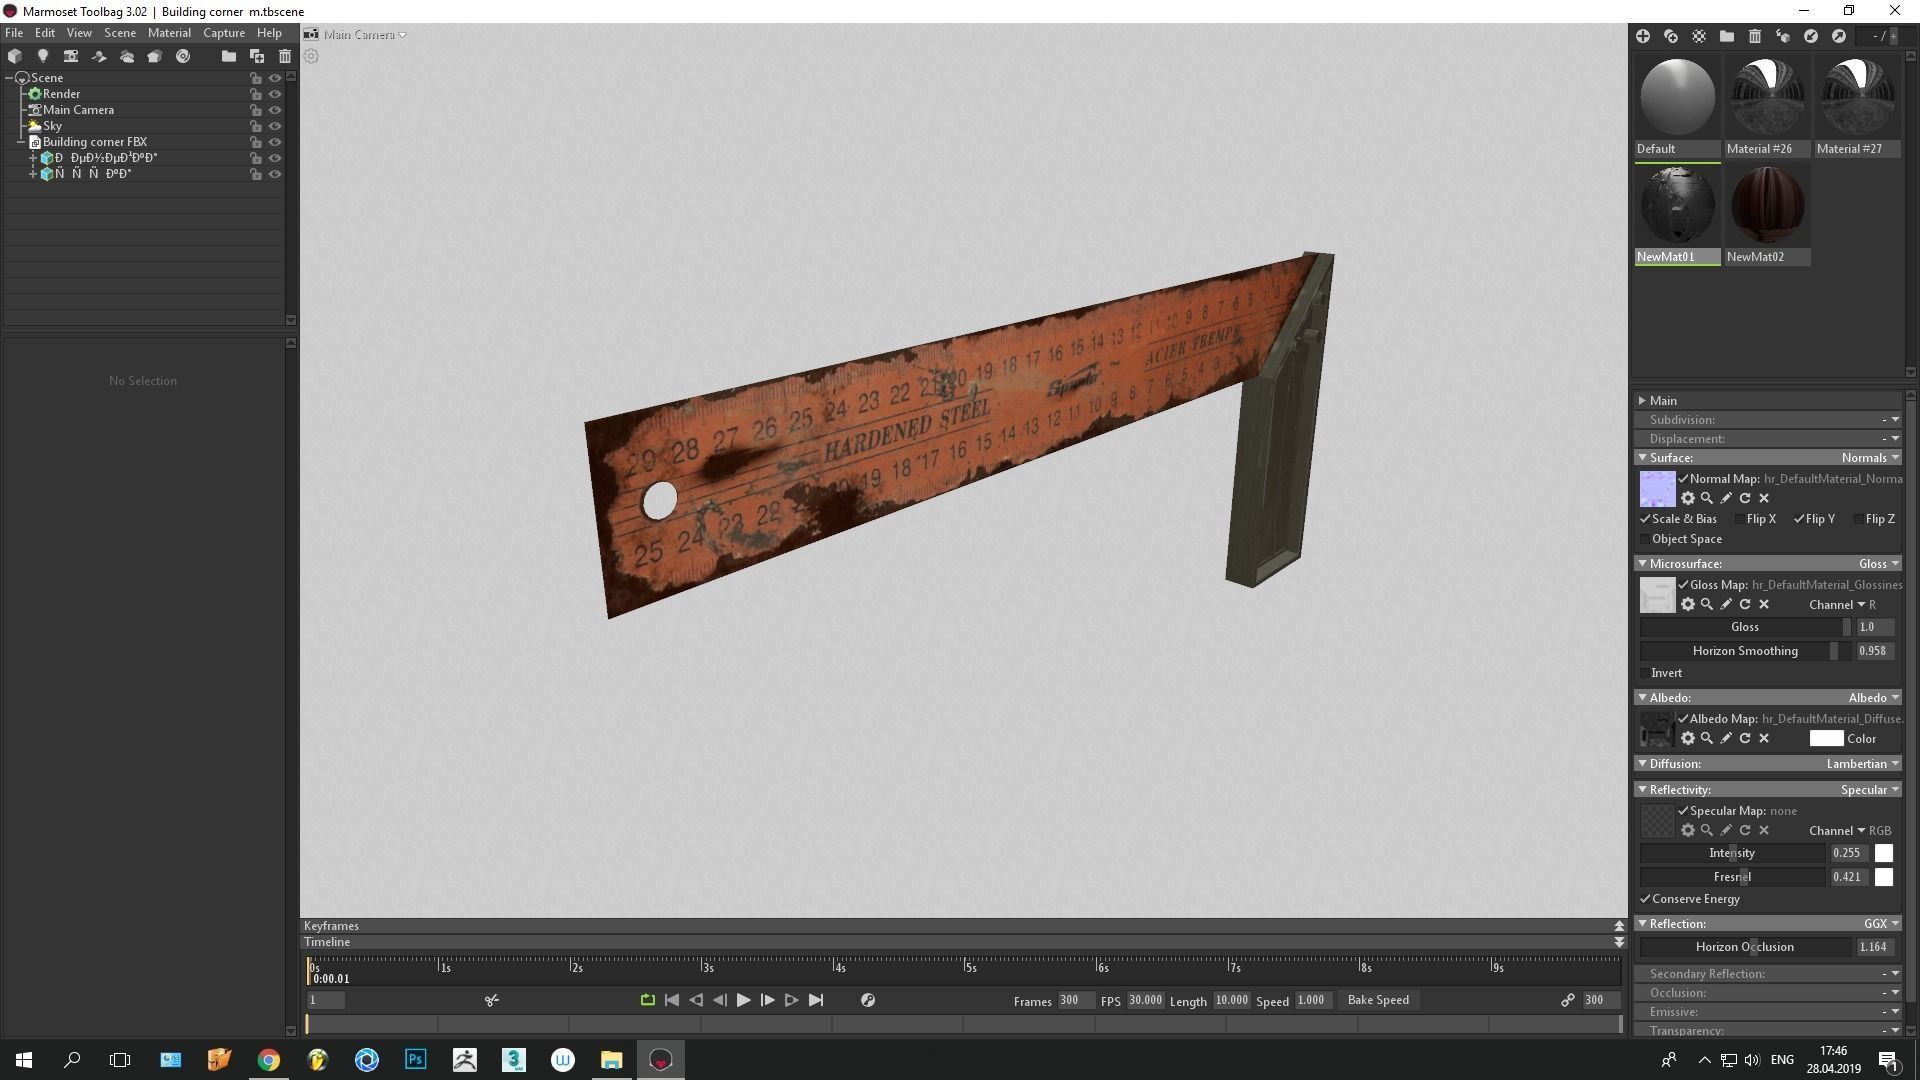Create new material plus icon
Image resolution: width=1920 pixels, height=1080 pixels.
[1643, 36]
